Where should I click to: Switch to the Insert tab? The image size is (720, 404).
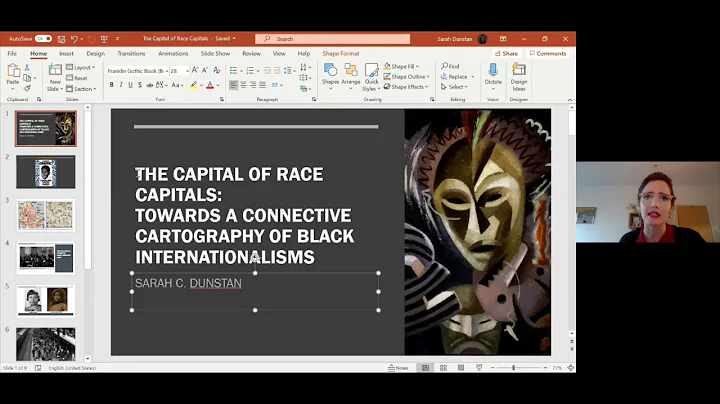(x=66, y=54)
